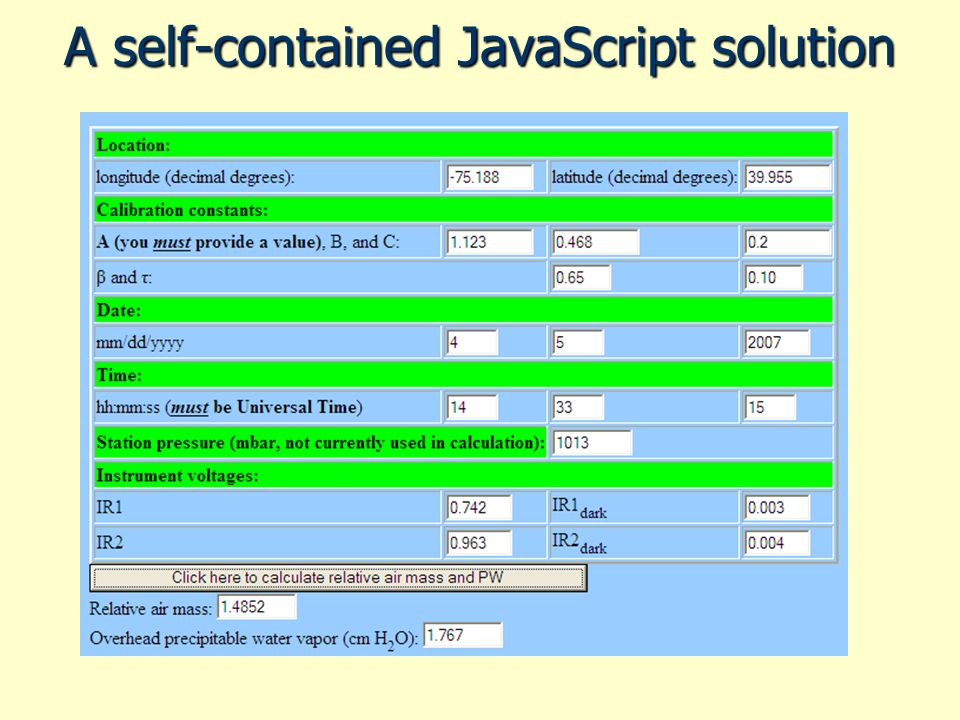Click the IR1 dark voltage field (0.003)
Viewport: 960px width, 720px height.
pos(777,508)
